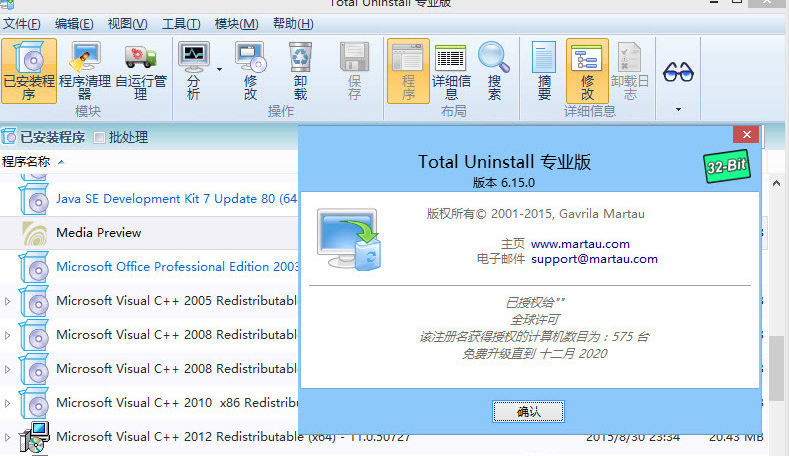Click the Visual C++ 2010 x86 disc icon
The height and width of the screenshot is (456, 789).
[34, 403]
